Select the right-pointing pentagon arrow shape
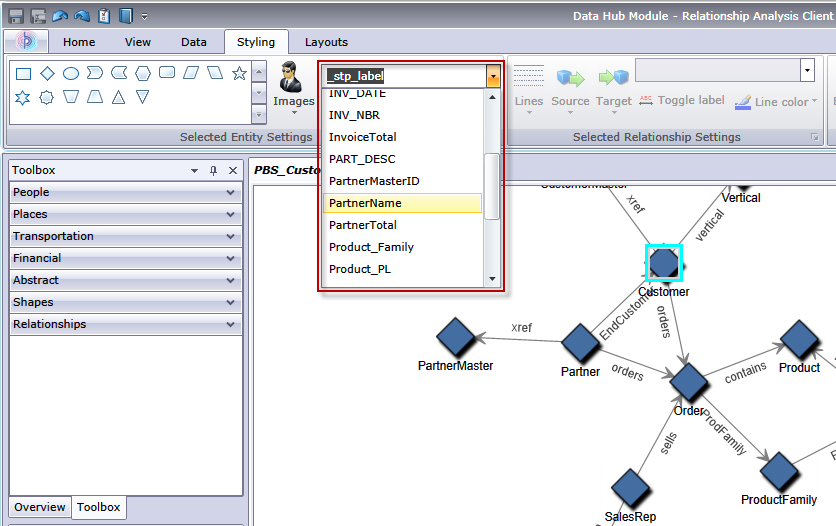 (x=95, y=72)
